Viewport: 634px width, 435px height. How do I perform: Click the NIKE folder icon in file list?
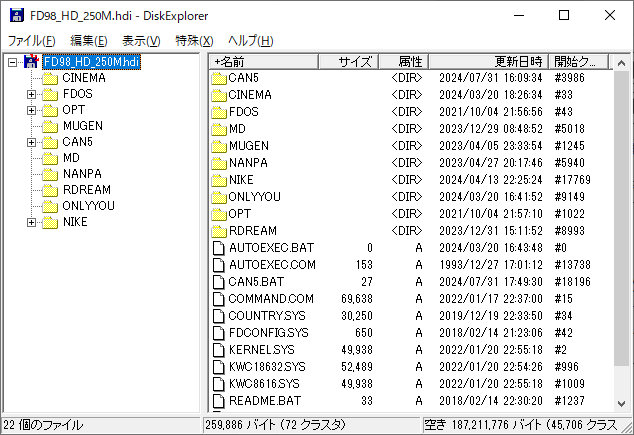point(220,180)
